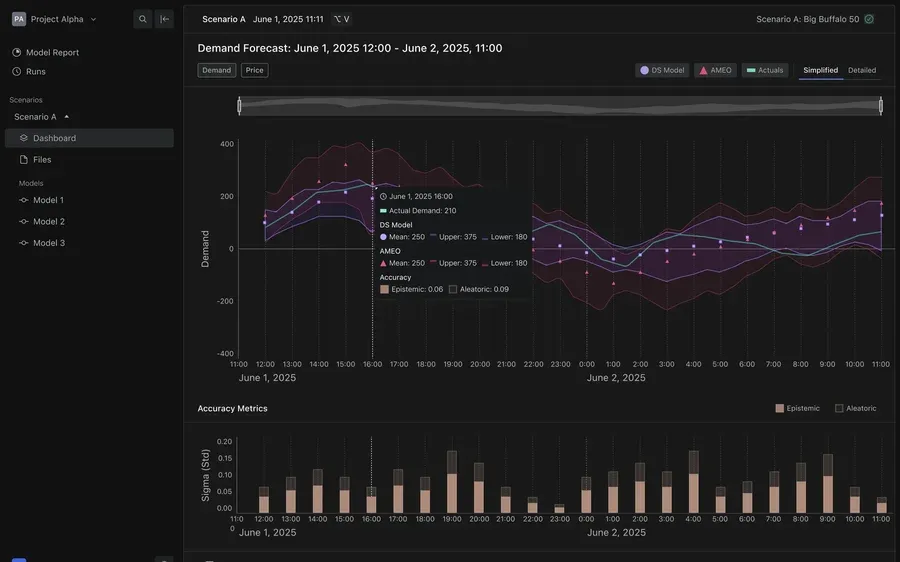Select Dashboard in the sidebar
The width and height of the screenshot is (900, 562).
pos(89,138)
